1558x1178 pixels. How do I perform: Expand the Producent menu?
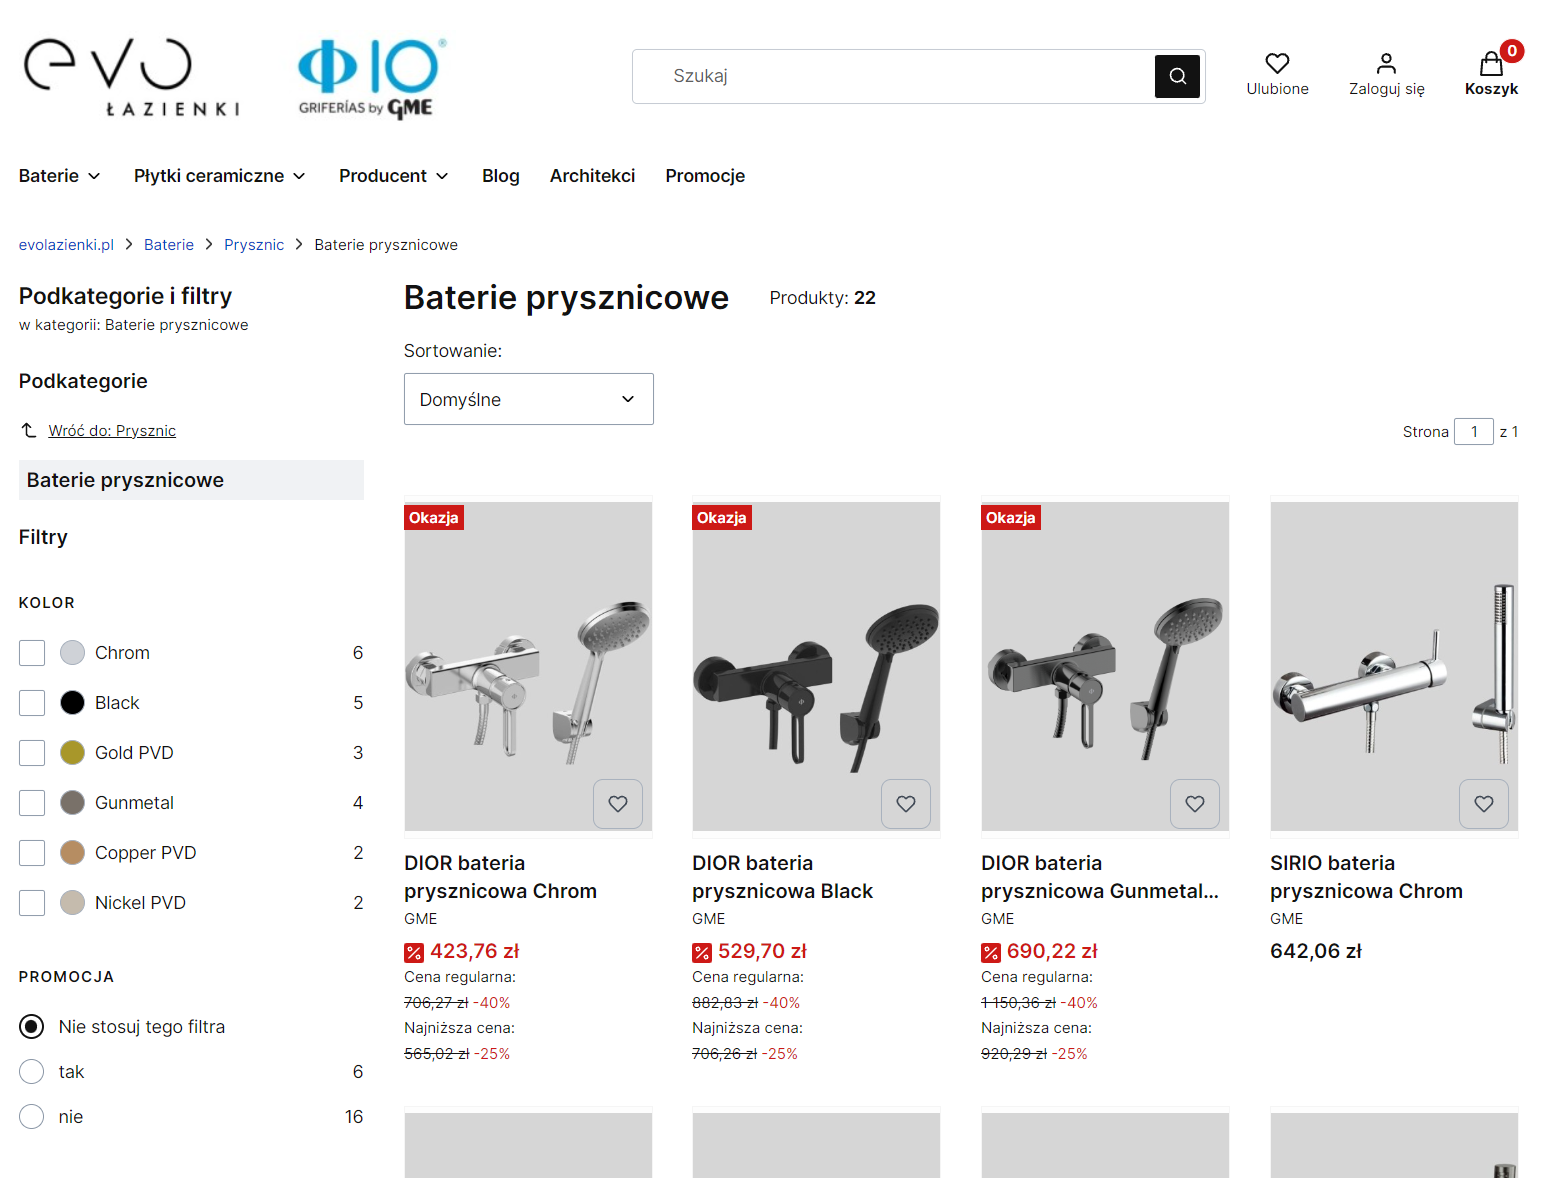393,175
